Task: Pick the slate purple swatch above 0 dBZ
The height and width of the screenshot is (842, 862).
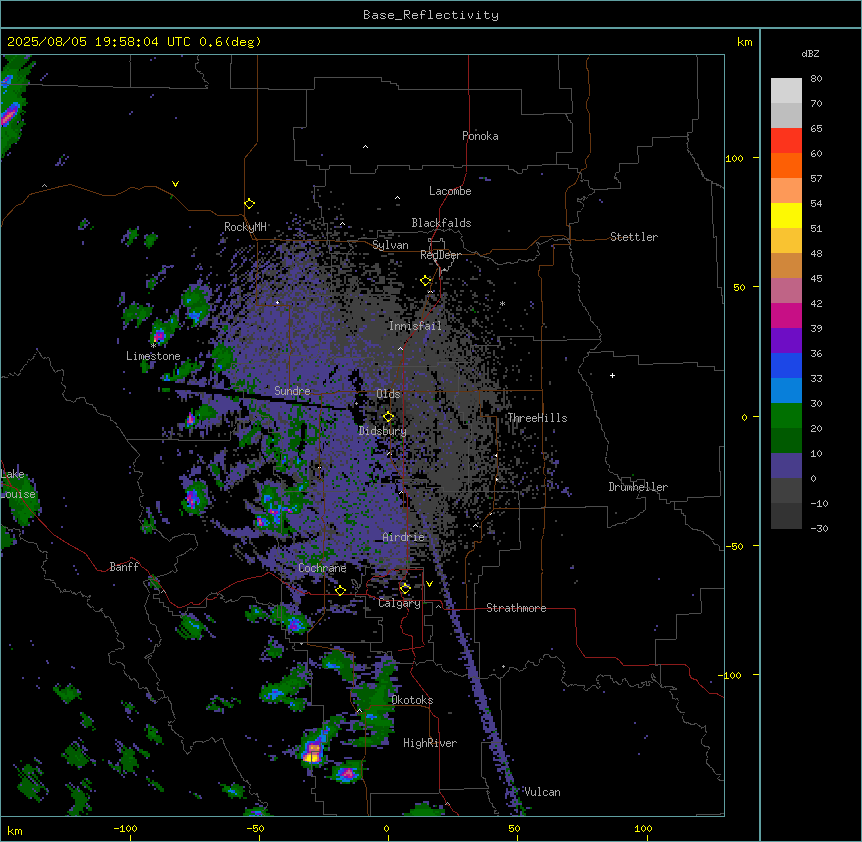Action: [786, 465]
